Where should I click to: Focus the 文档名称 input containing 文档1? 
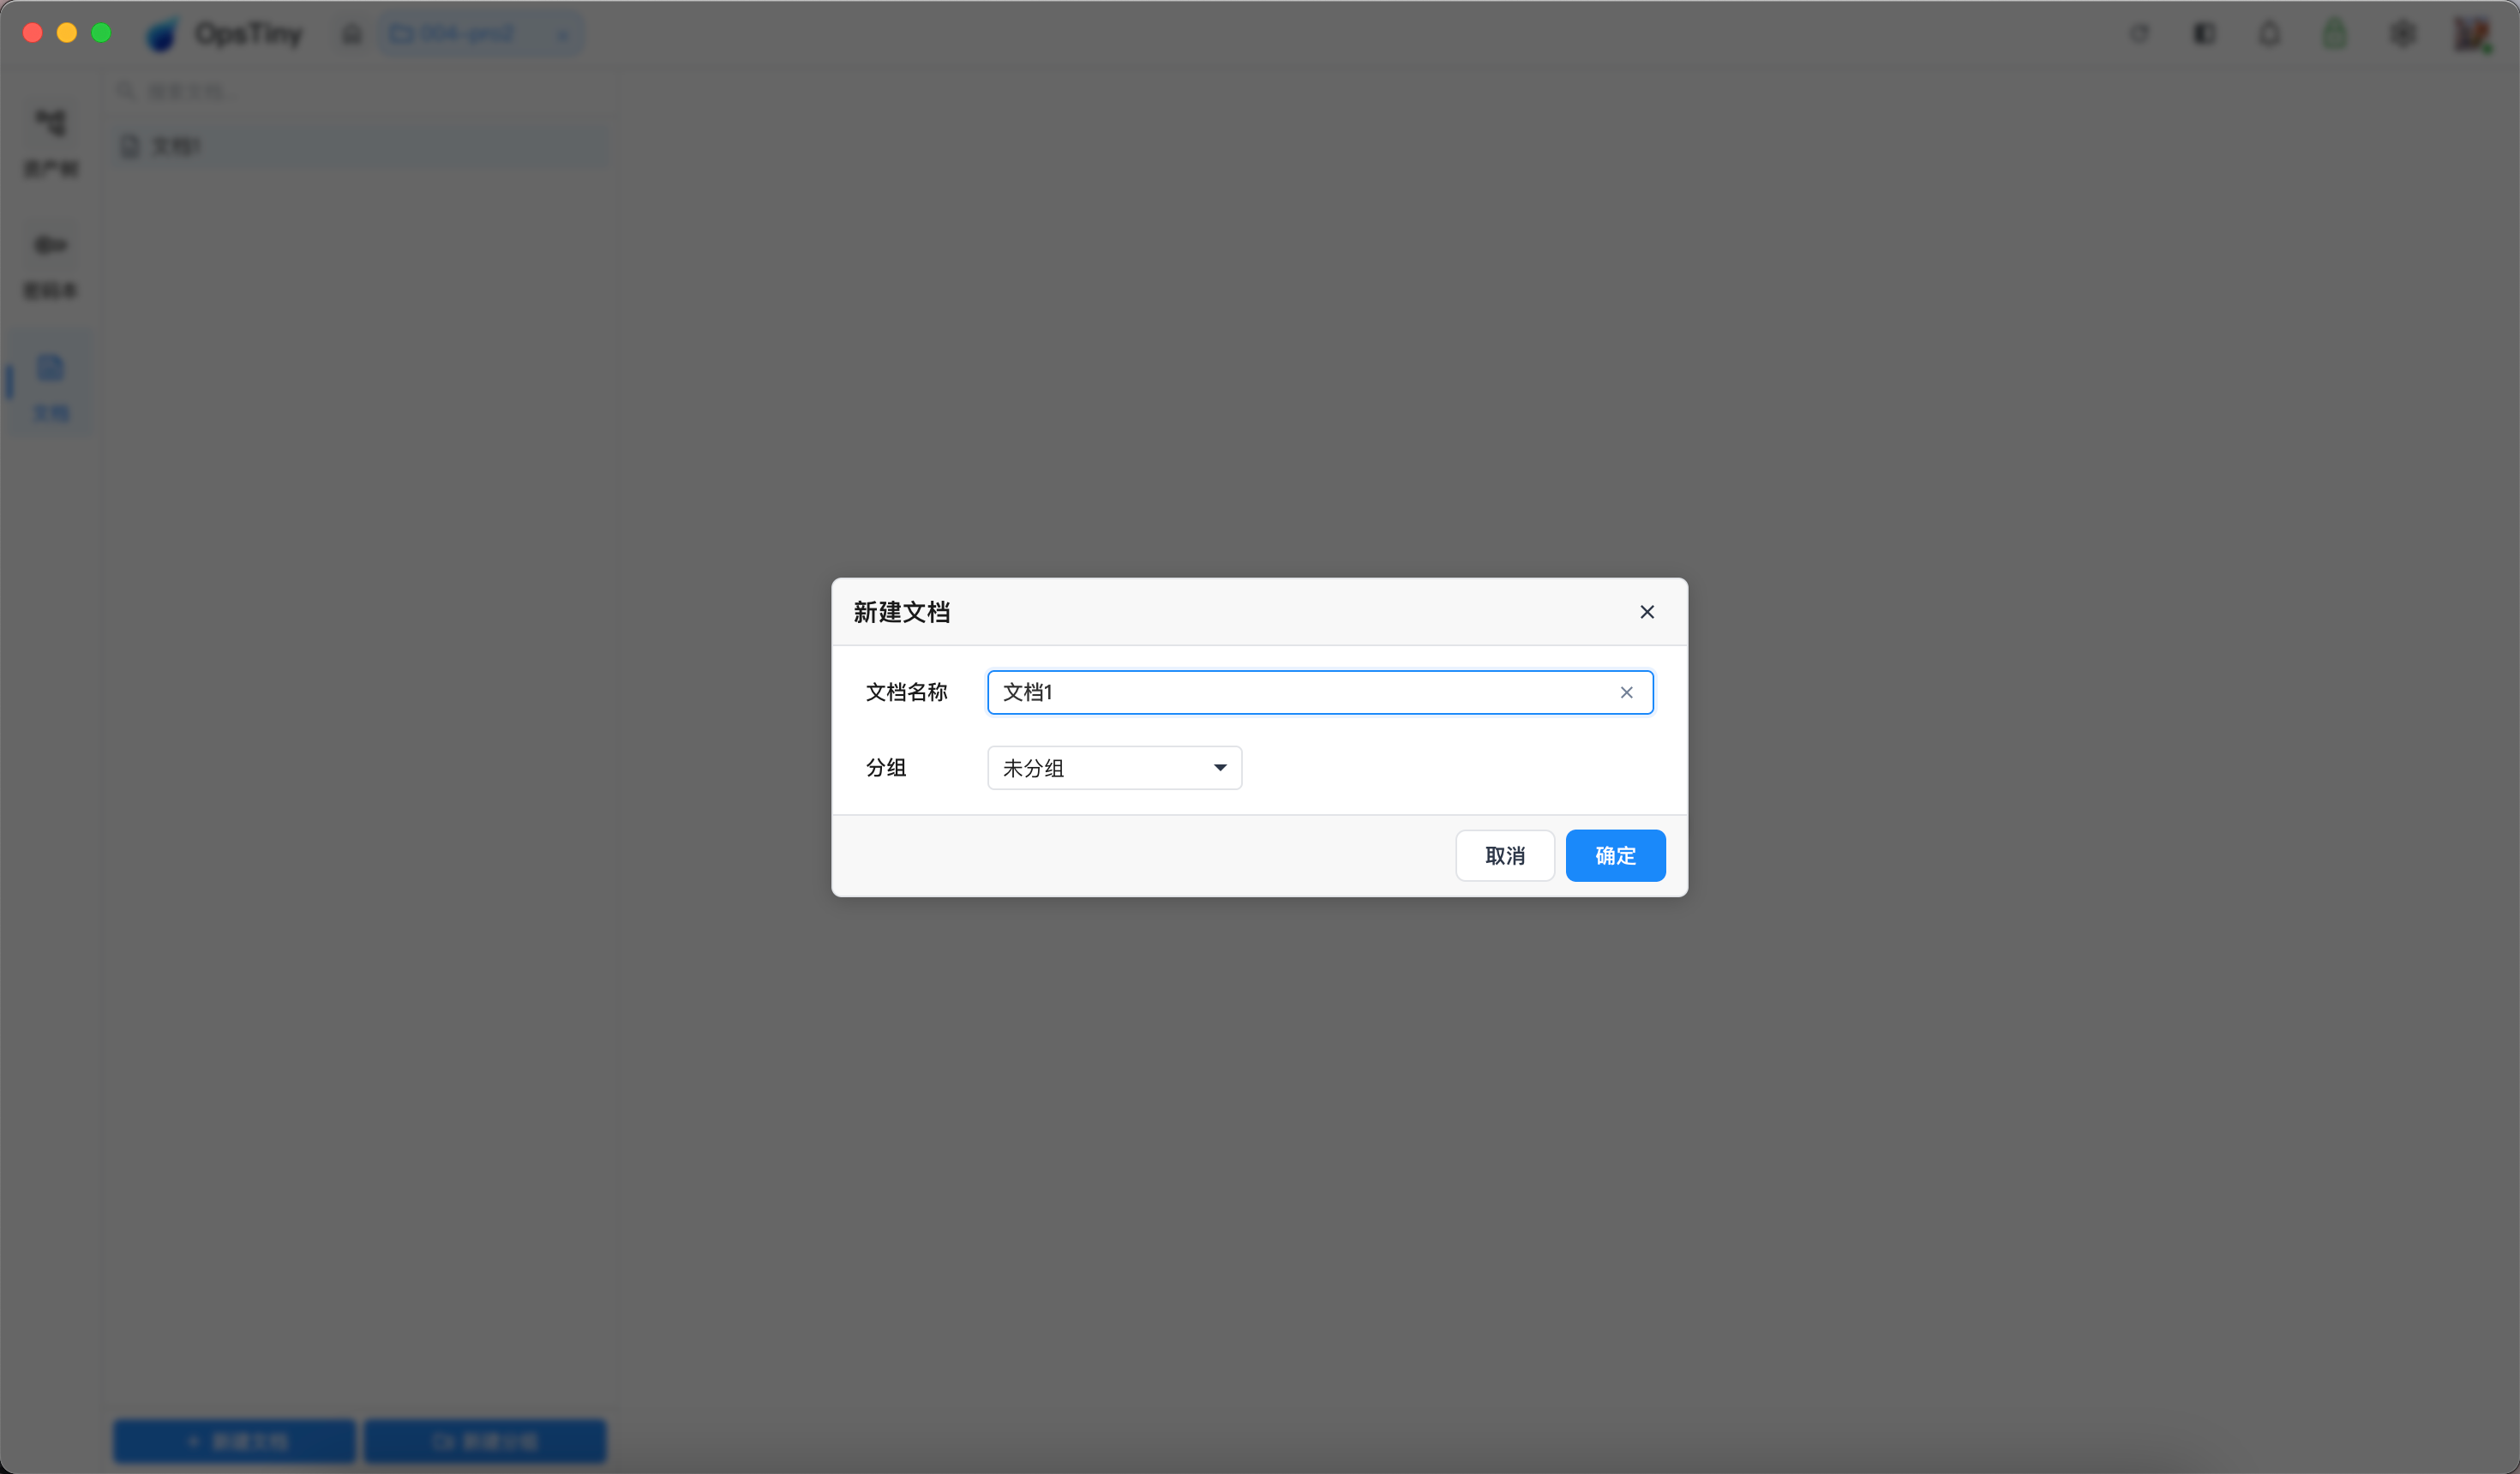pos(1320,692)
